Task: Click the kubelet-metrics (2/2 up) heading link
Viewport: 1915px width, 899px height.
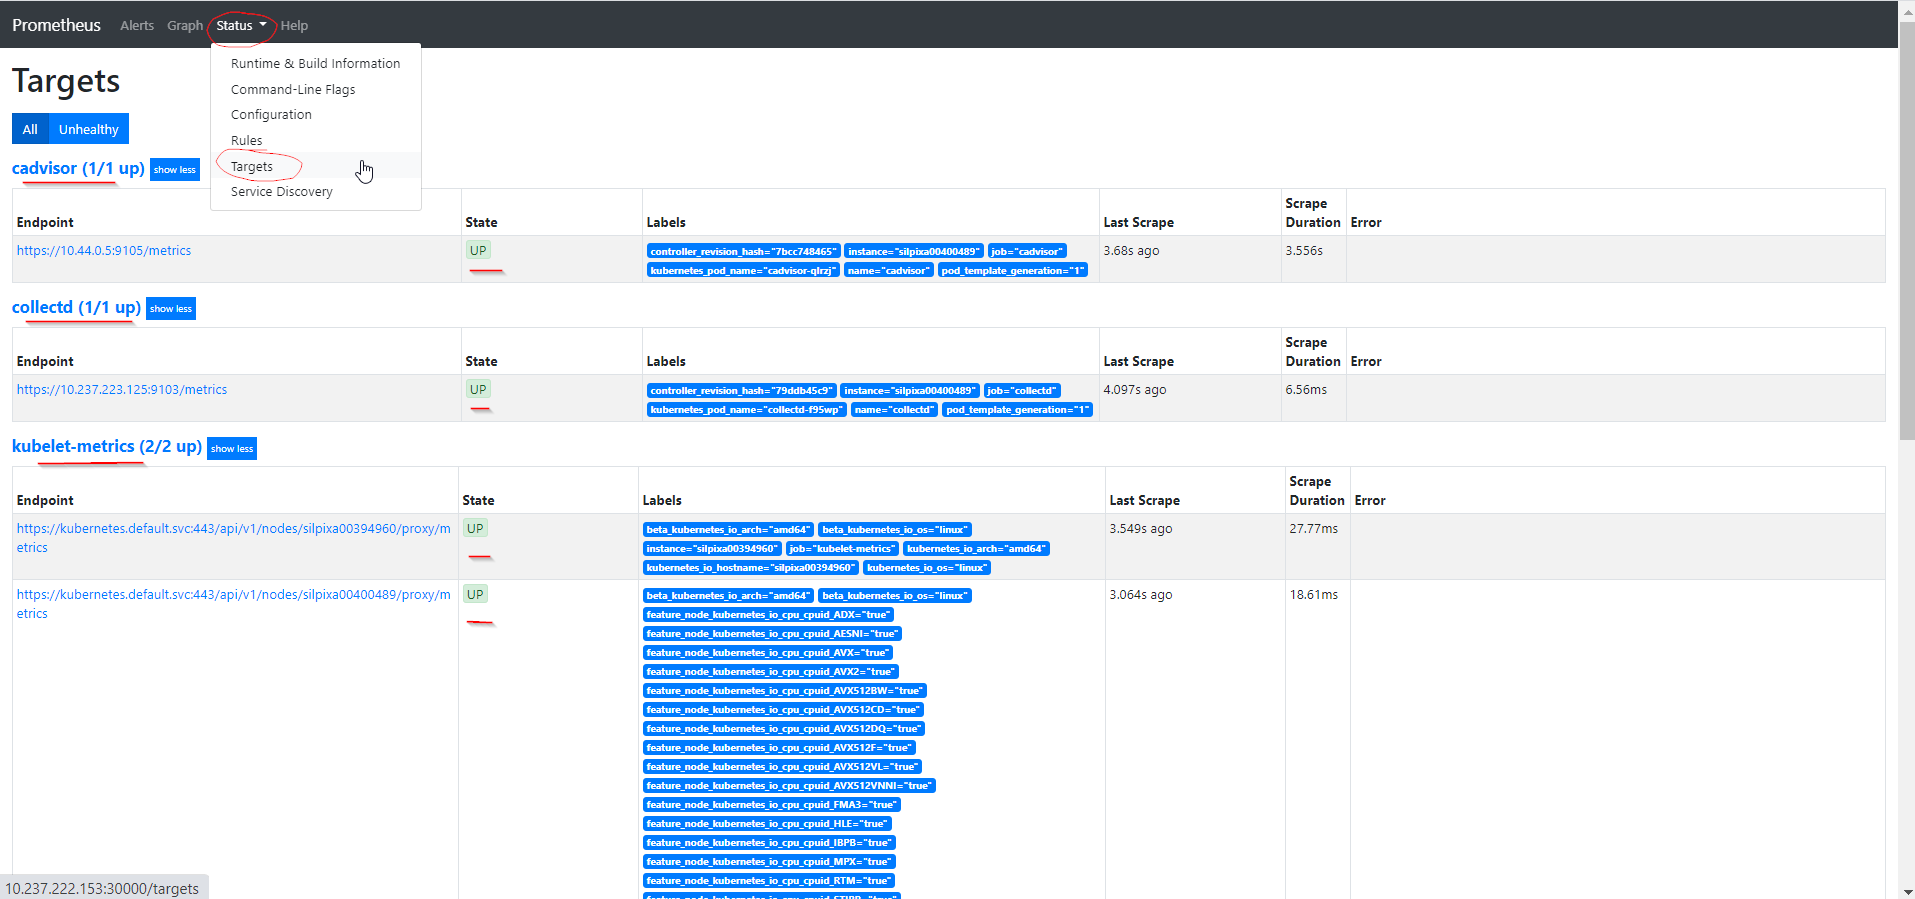Action: click(x=107, y=446)
